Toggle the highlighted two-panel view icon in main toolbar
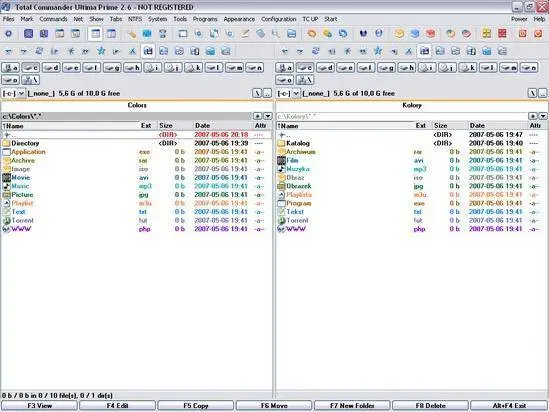 coord(95,34)
